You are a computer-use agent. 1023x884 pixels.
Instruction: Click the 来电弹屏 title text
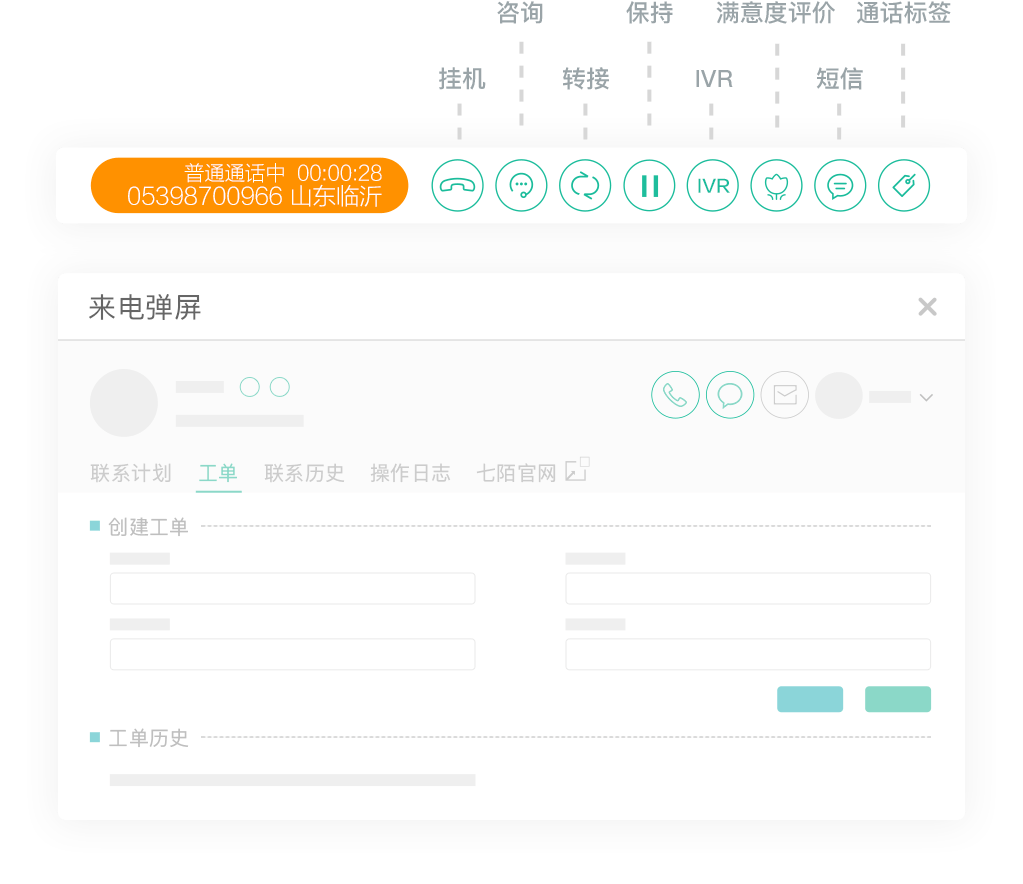click(x=145, y=307)
